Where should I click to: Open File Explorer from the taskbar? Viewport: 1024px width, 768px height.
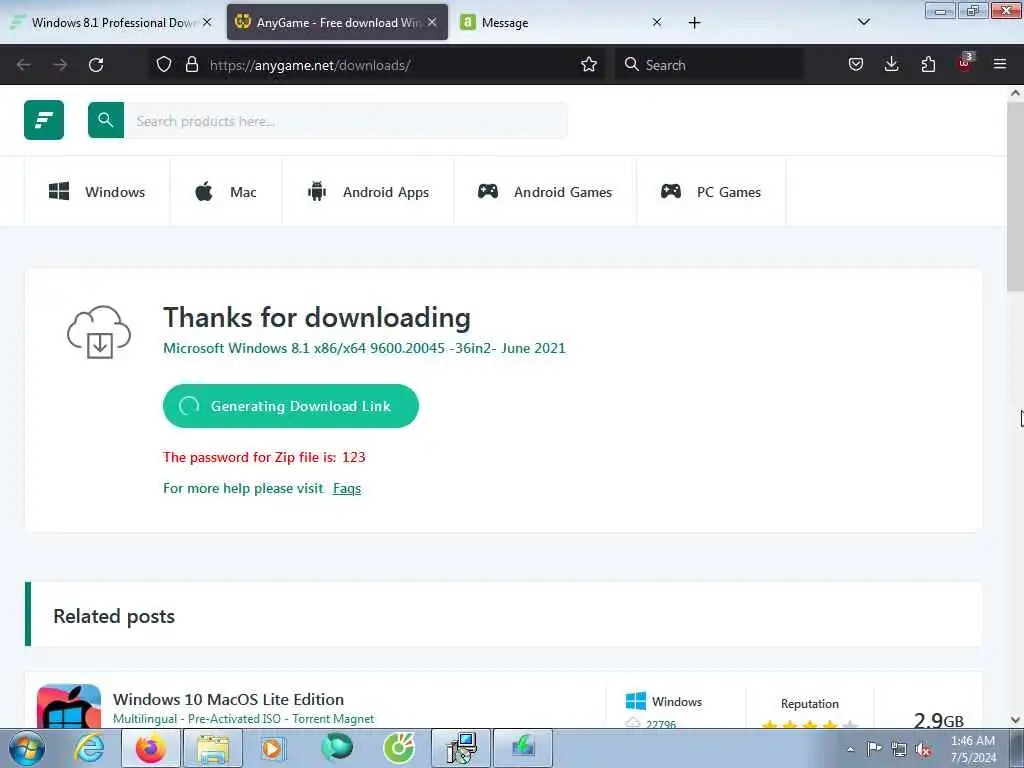pos(213,748)
